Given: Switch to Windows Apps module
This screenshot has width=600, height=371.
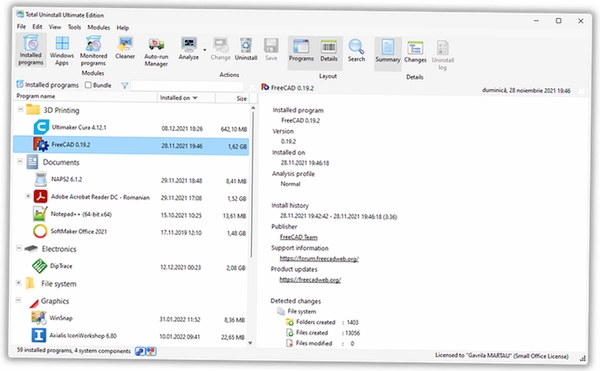Looking at the screenshot, I should coord(62,51).
